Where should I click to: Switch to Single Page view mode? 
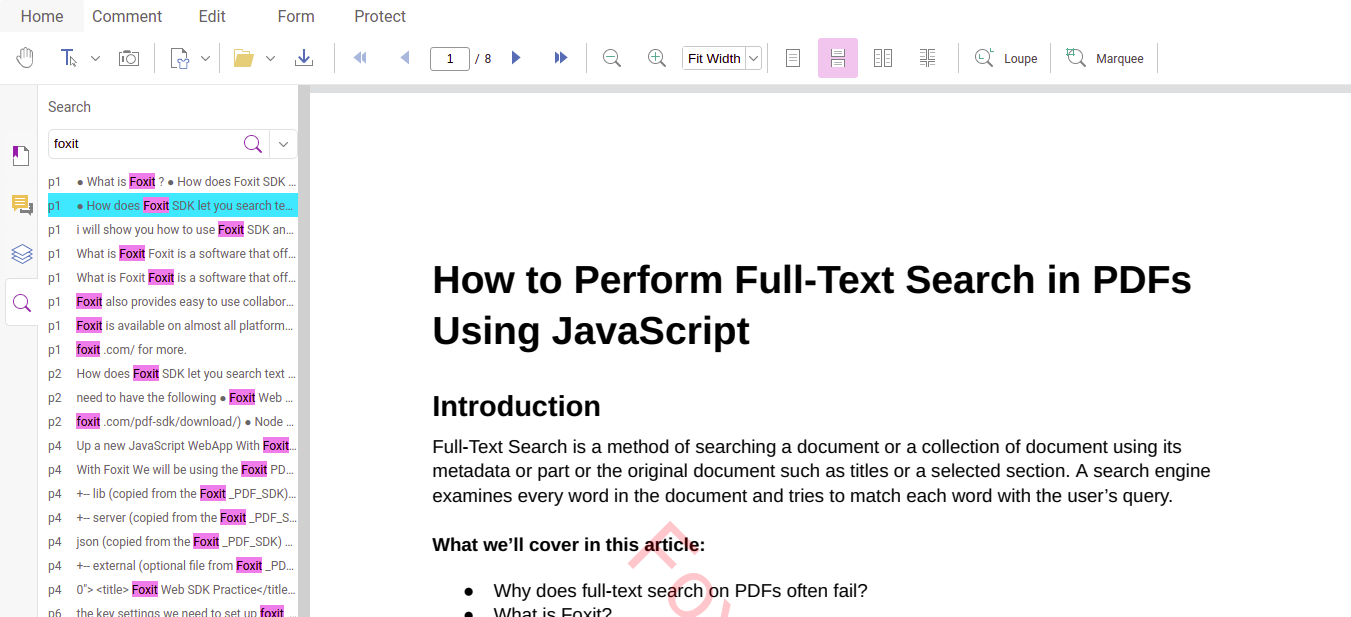pos(792,57)
